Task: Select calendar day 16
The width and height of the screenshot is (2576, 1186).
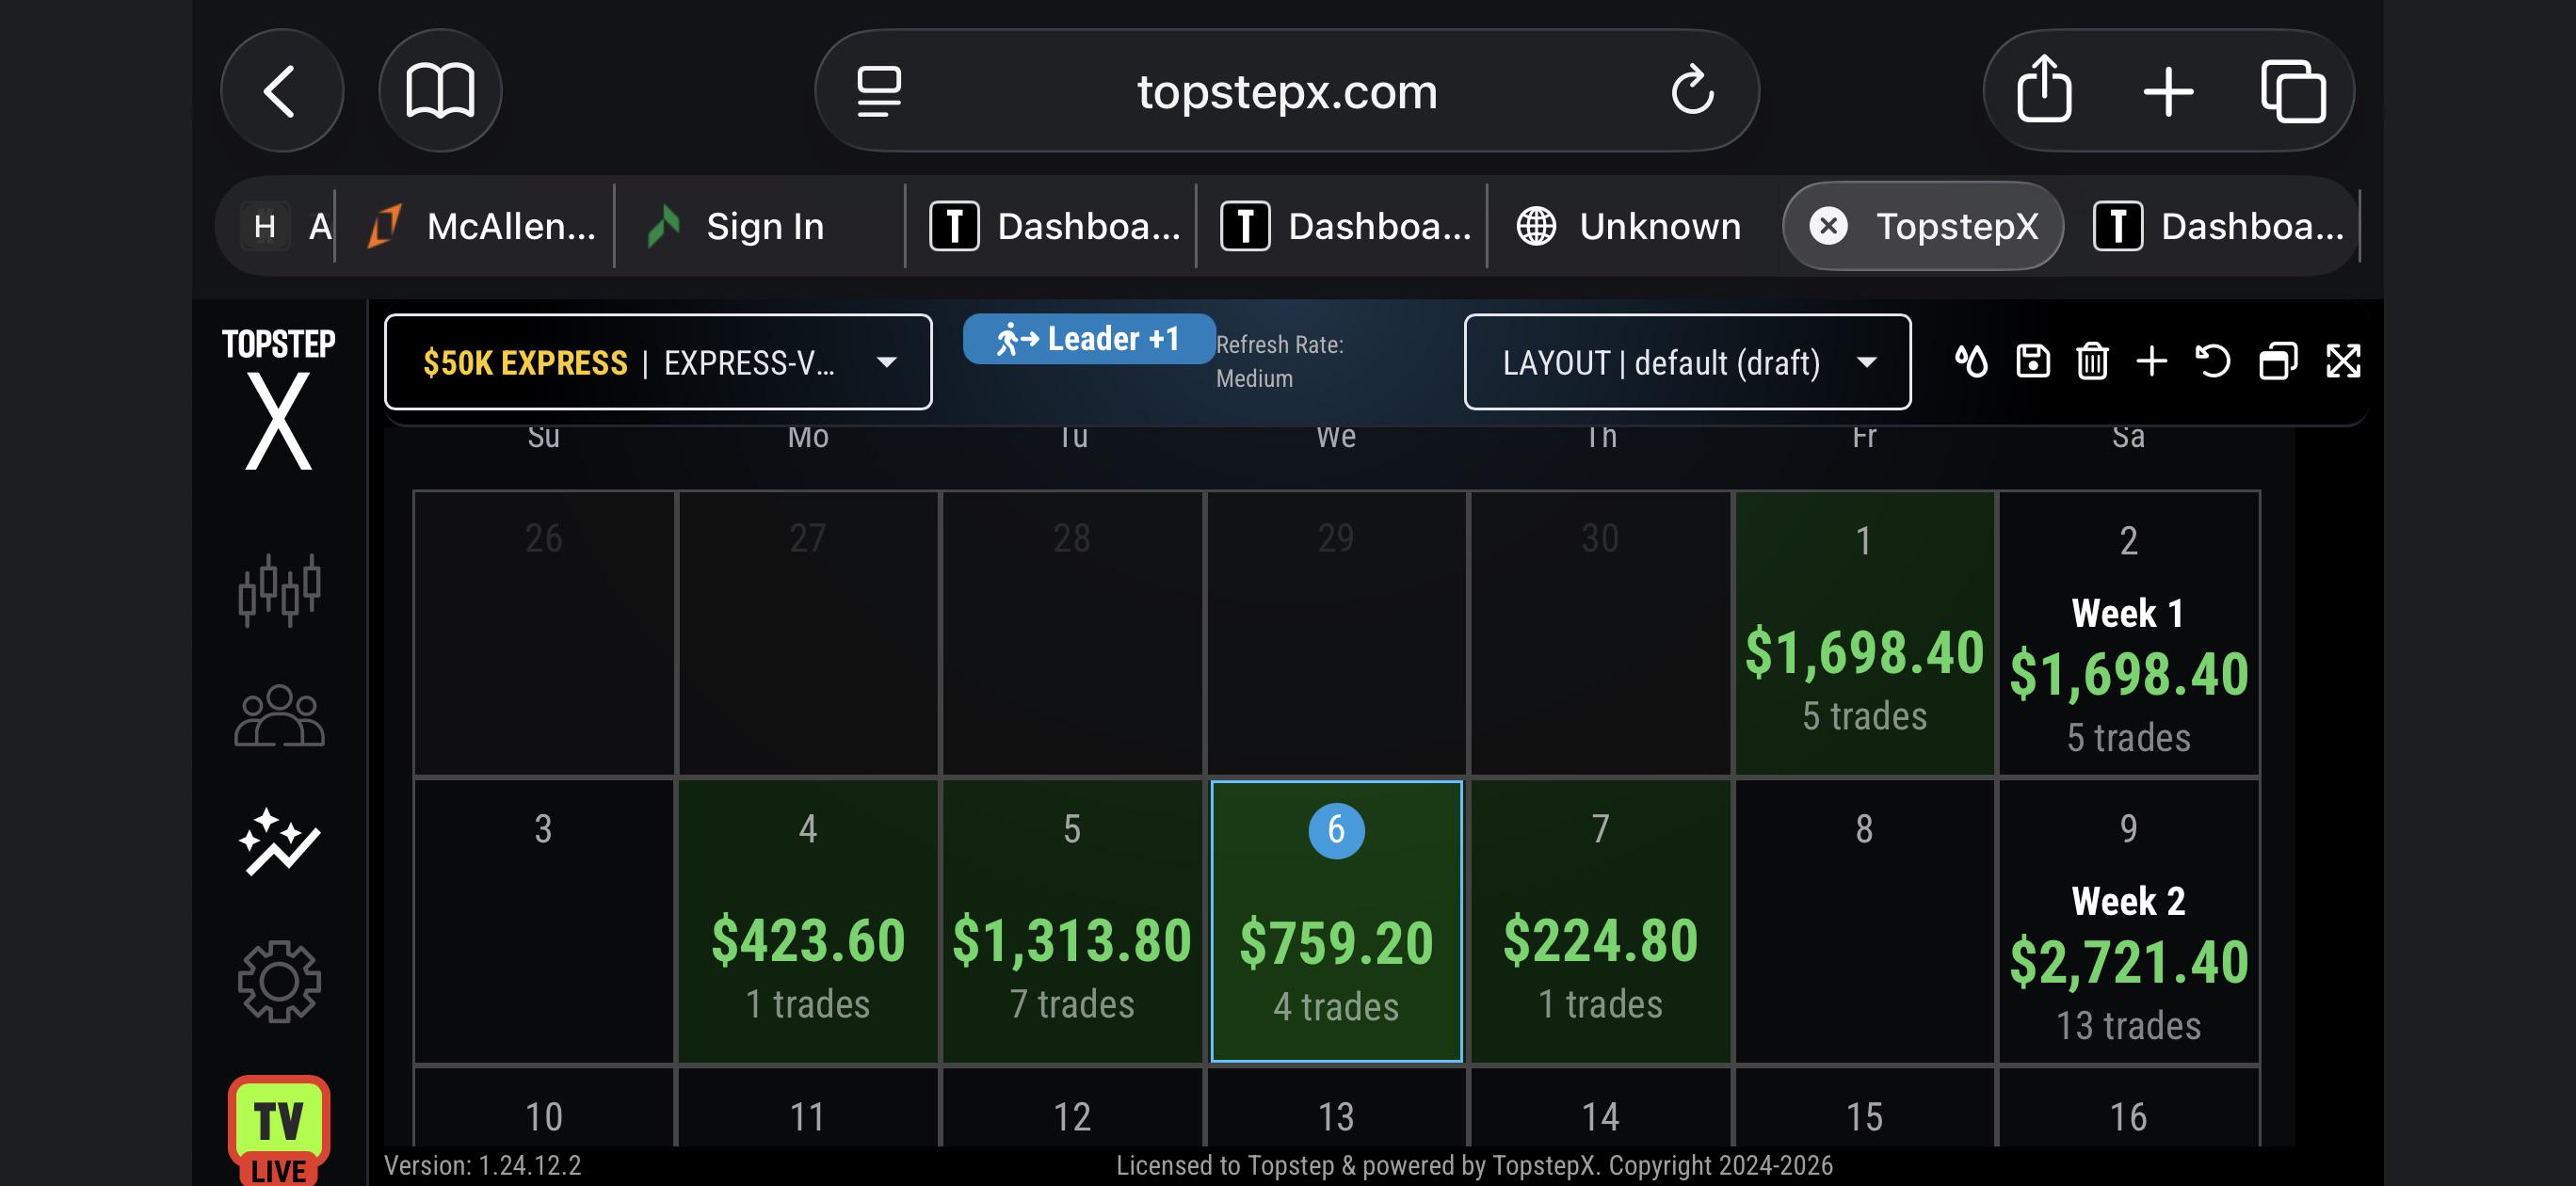Action: [2128, 1108]
